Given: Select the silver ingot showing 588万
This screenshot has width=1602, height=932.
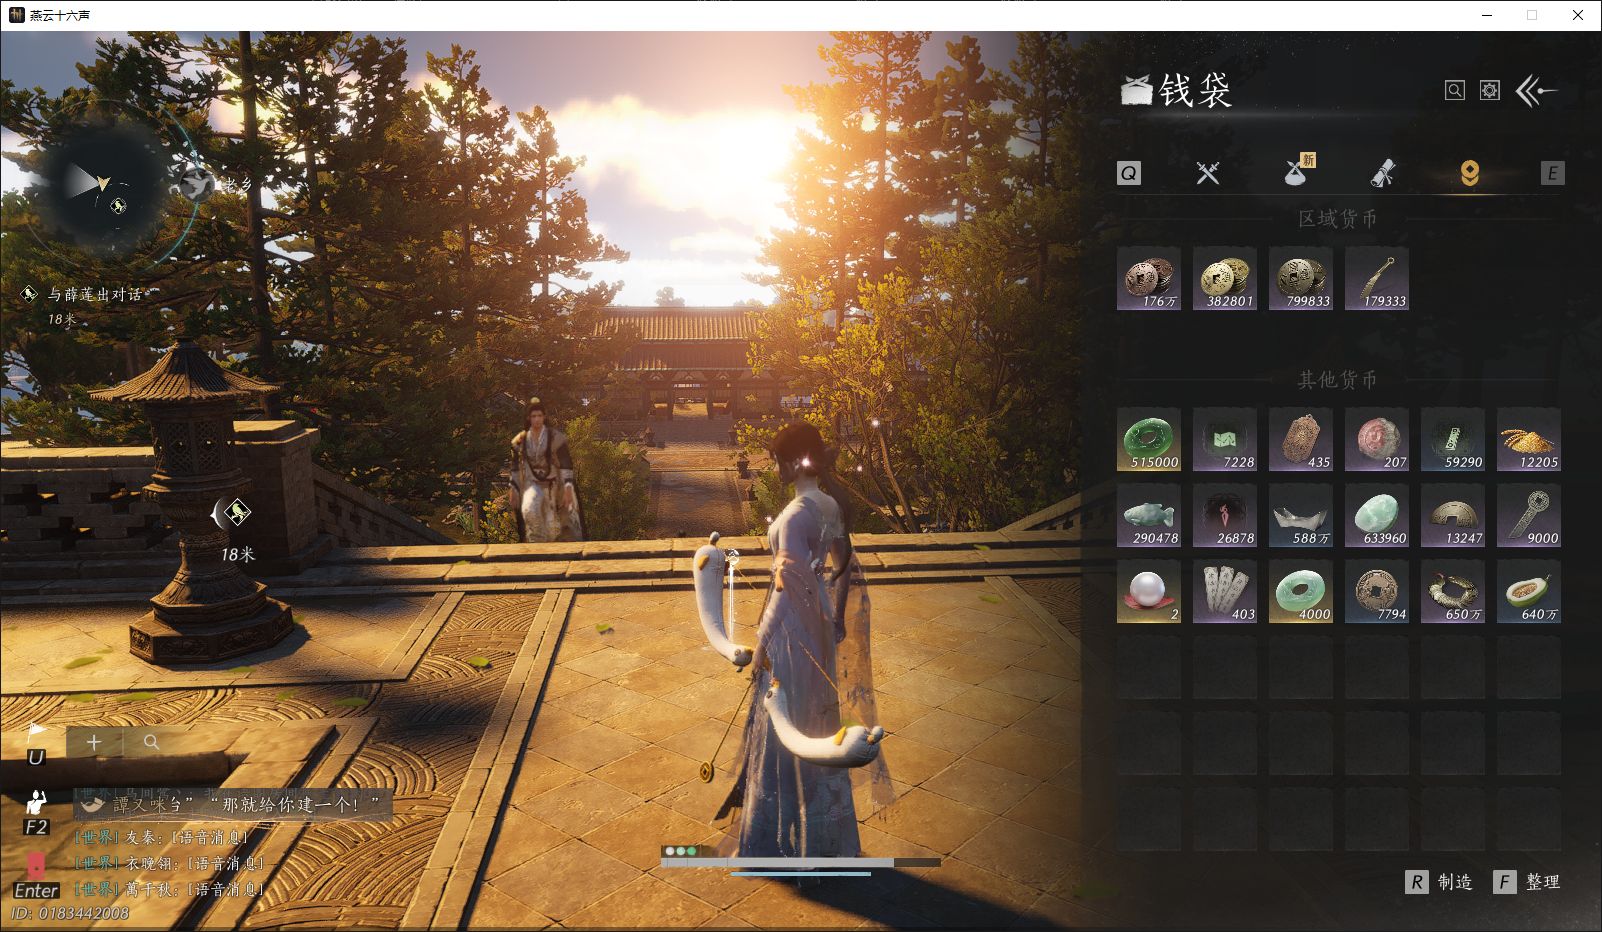Looking at the screenshot, I should point(1301,515).
